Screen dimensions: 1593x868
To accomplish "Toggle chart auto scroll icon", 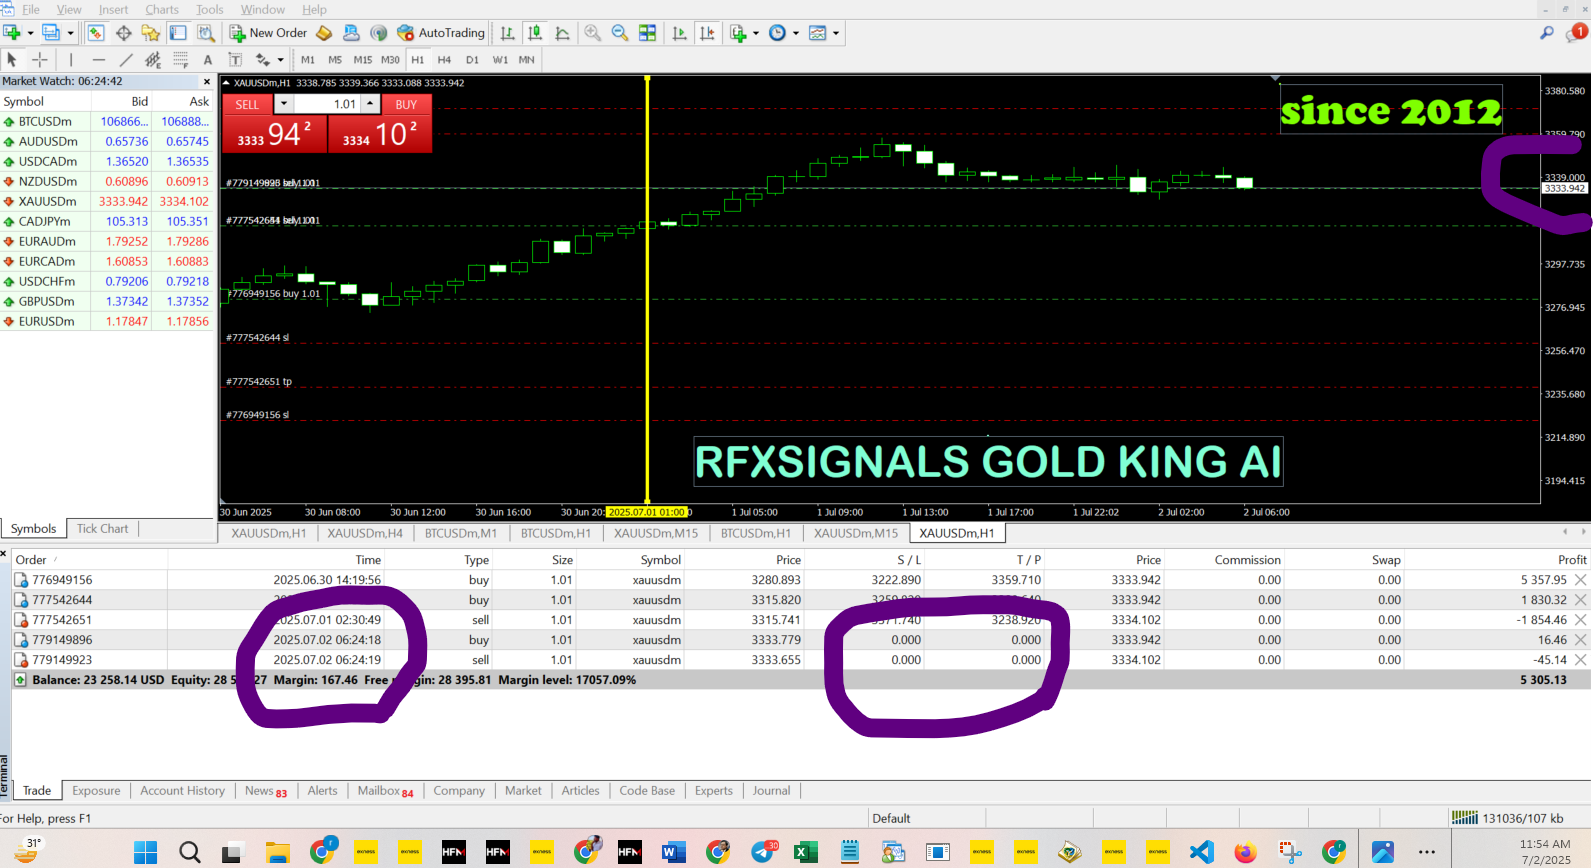I will pyautogui.click(x=680, y=33).
